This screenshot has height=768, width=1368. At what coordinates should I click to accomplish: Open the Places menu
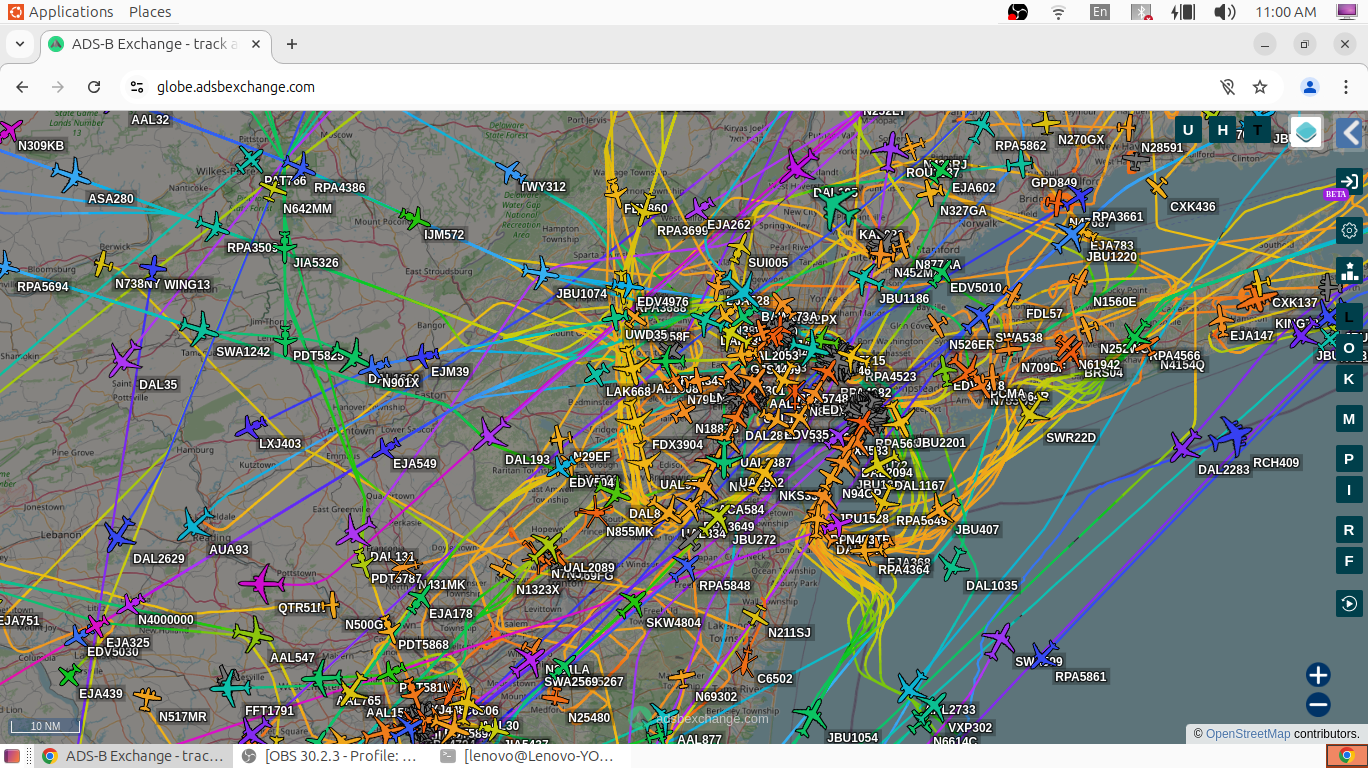point(150,12)
